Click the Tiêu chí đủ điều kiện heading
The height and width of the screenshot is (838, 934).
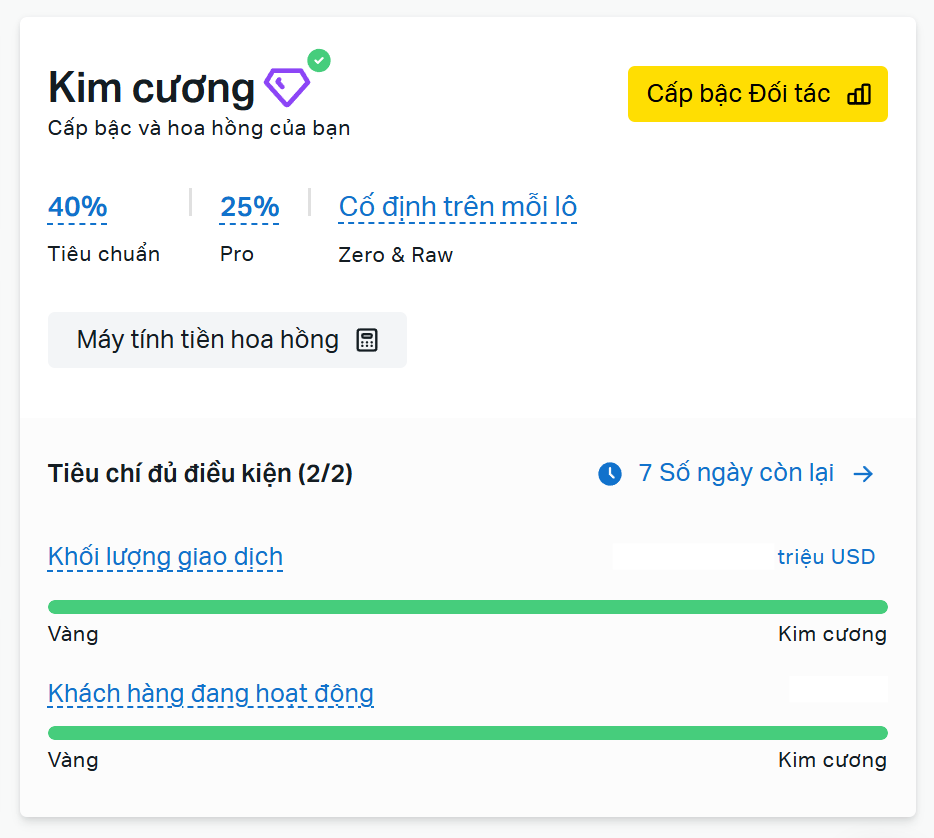click(200, 474)
